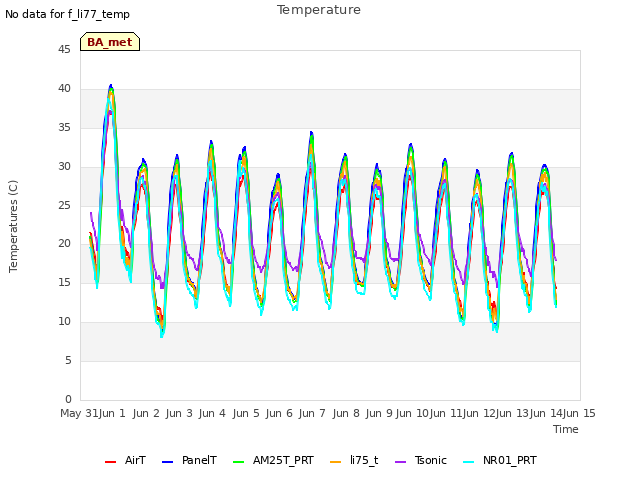Click the blue PanelT color swatch
The image size is (640, 480).
click(167, 462)
